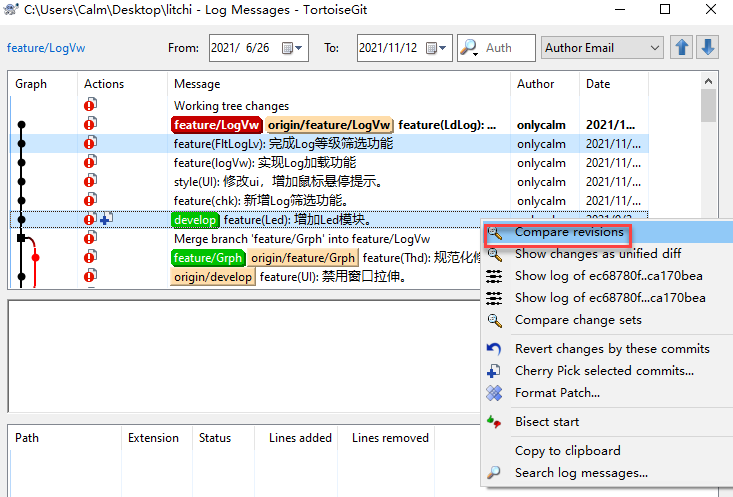
Task: Click the Cherry Pick plus icon
Action: [494, 371]
